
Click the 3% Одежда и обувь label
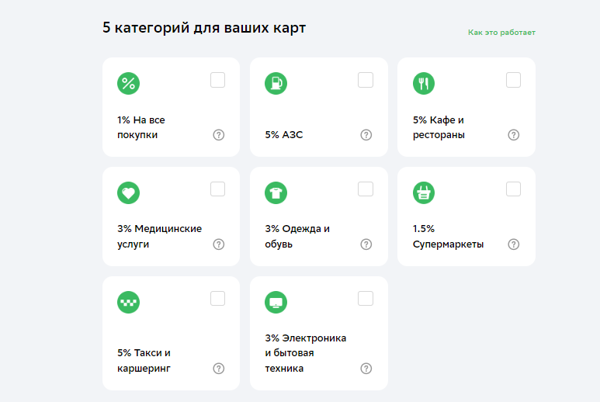[297, 236]
